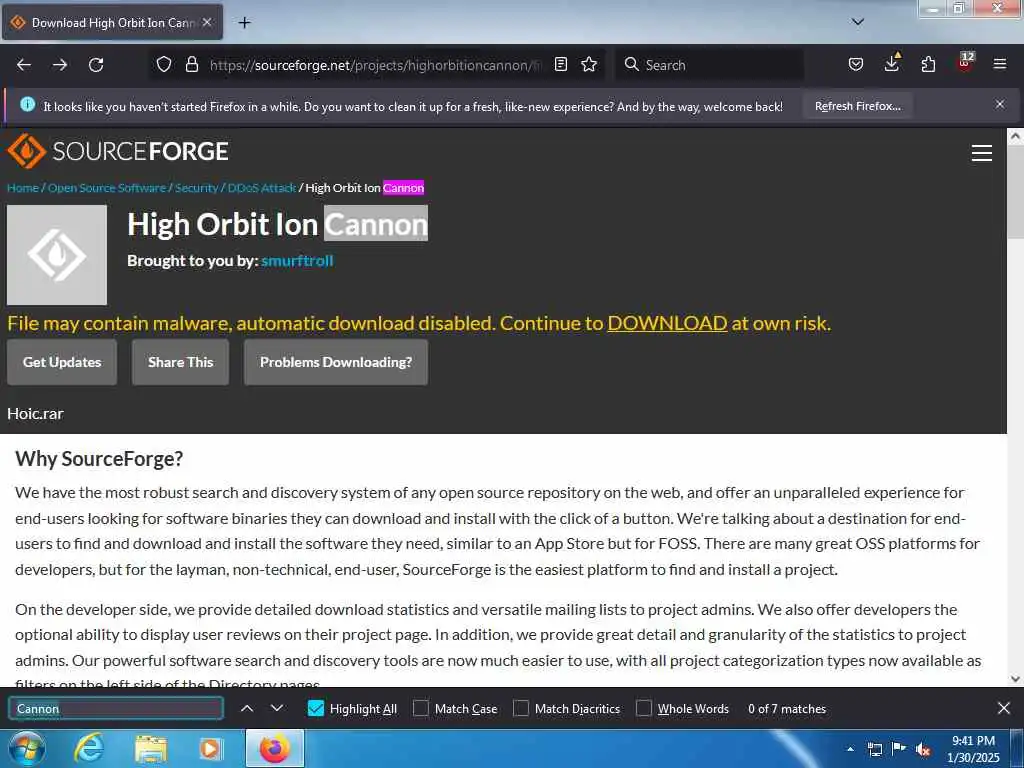Open the list all tabs dropdown

click(x=858, y=22)
